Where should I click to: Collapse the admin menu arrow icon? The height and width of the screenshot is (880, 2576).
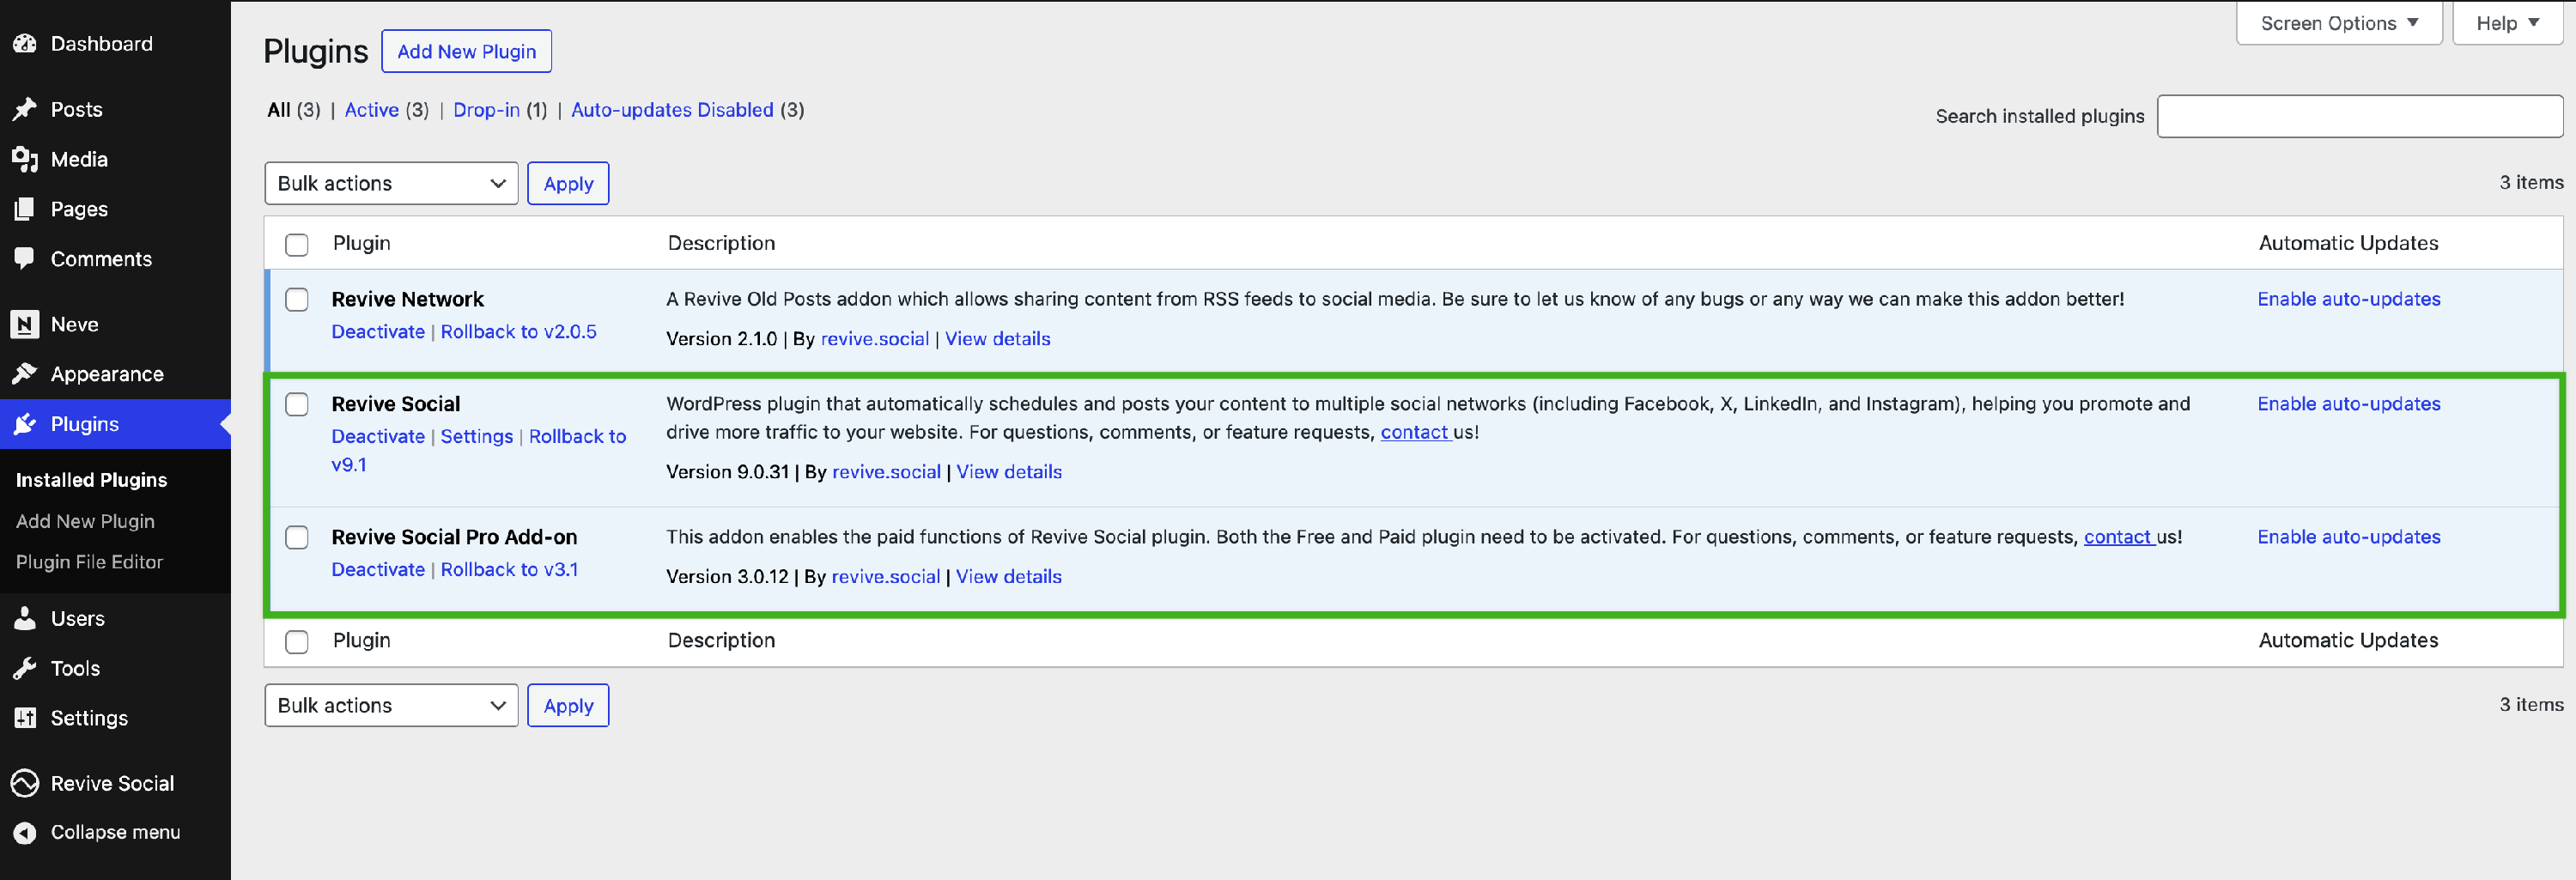[25, 832]
